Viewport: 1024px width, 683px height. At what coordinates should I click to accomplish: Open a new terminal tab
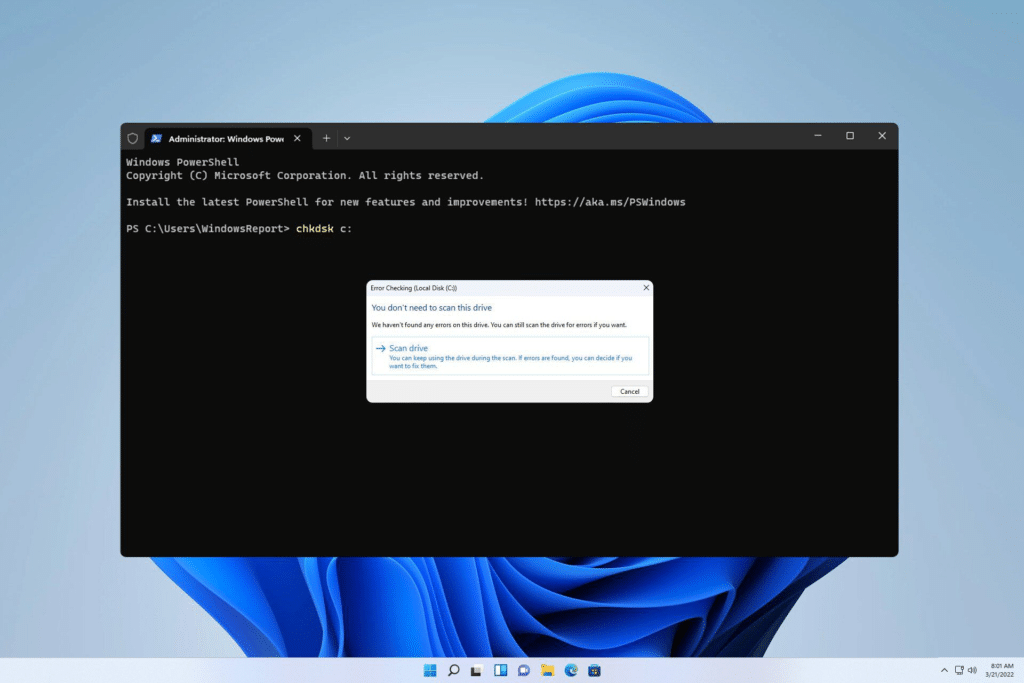click(x=326, y=138)
